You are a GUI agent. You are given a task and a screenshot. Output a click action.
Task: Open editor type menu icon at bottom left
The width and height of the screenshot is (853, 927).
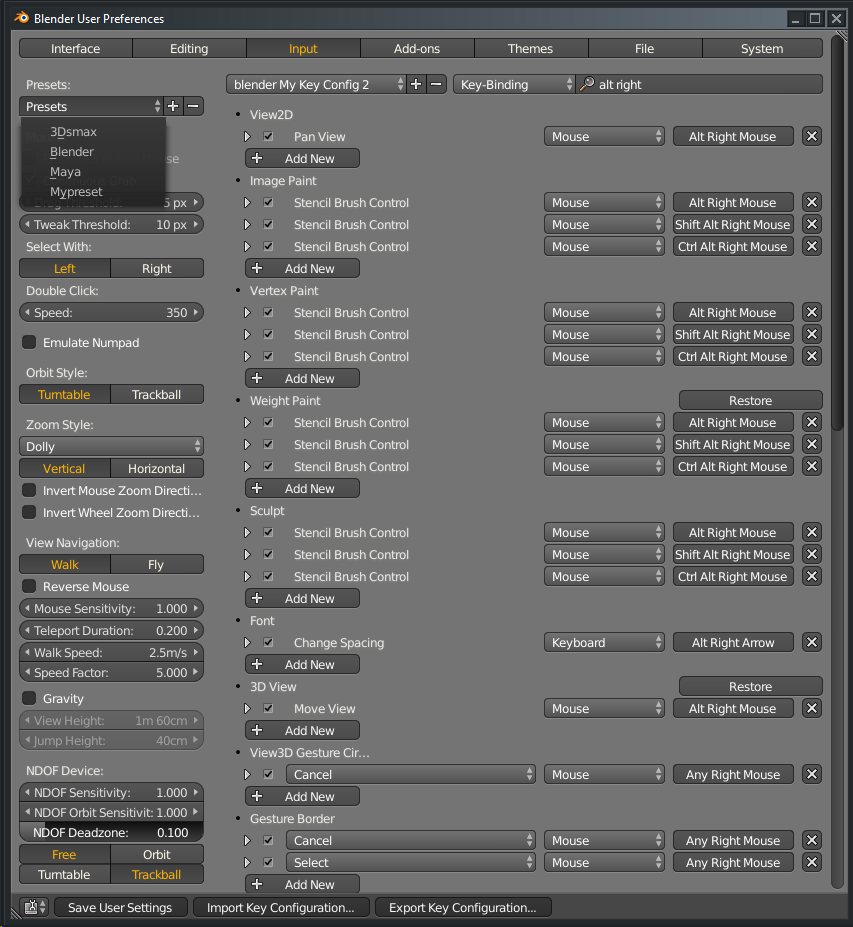(x=34, y=907)
